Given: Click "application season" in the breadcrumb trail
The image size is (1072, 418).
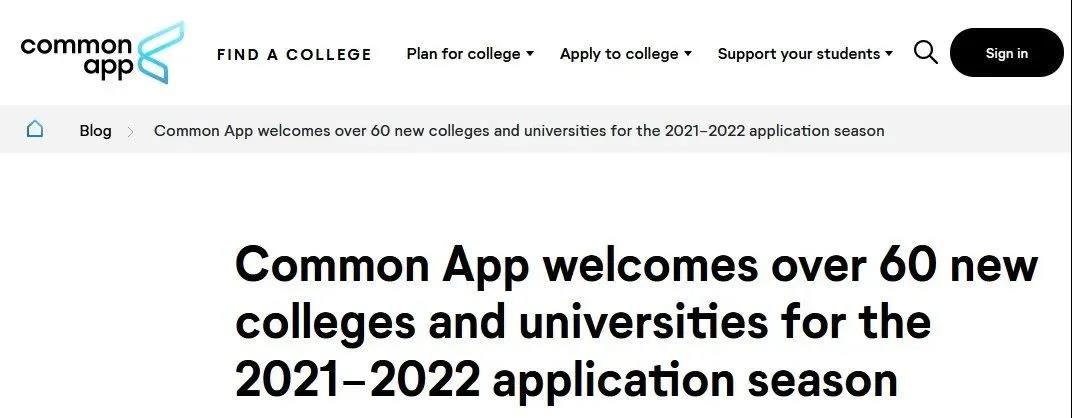Looking at the screenshot, I should click(x=822, y=131).
